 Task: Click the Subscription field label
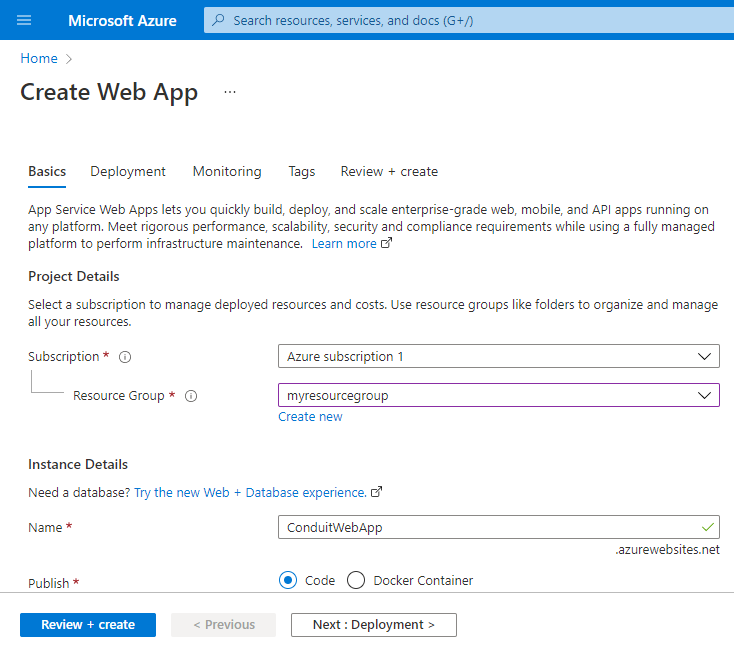(x=64, y=357)
